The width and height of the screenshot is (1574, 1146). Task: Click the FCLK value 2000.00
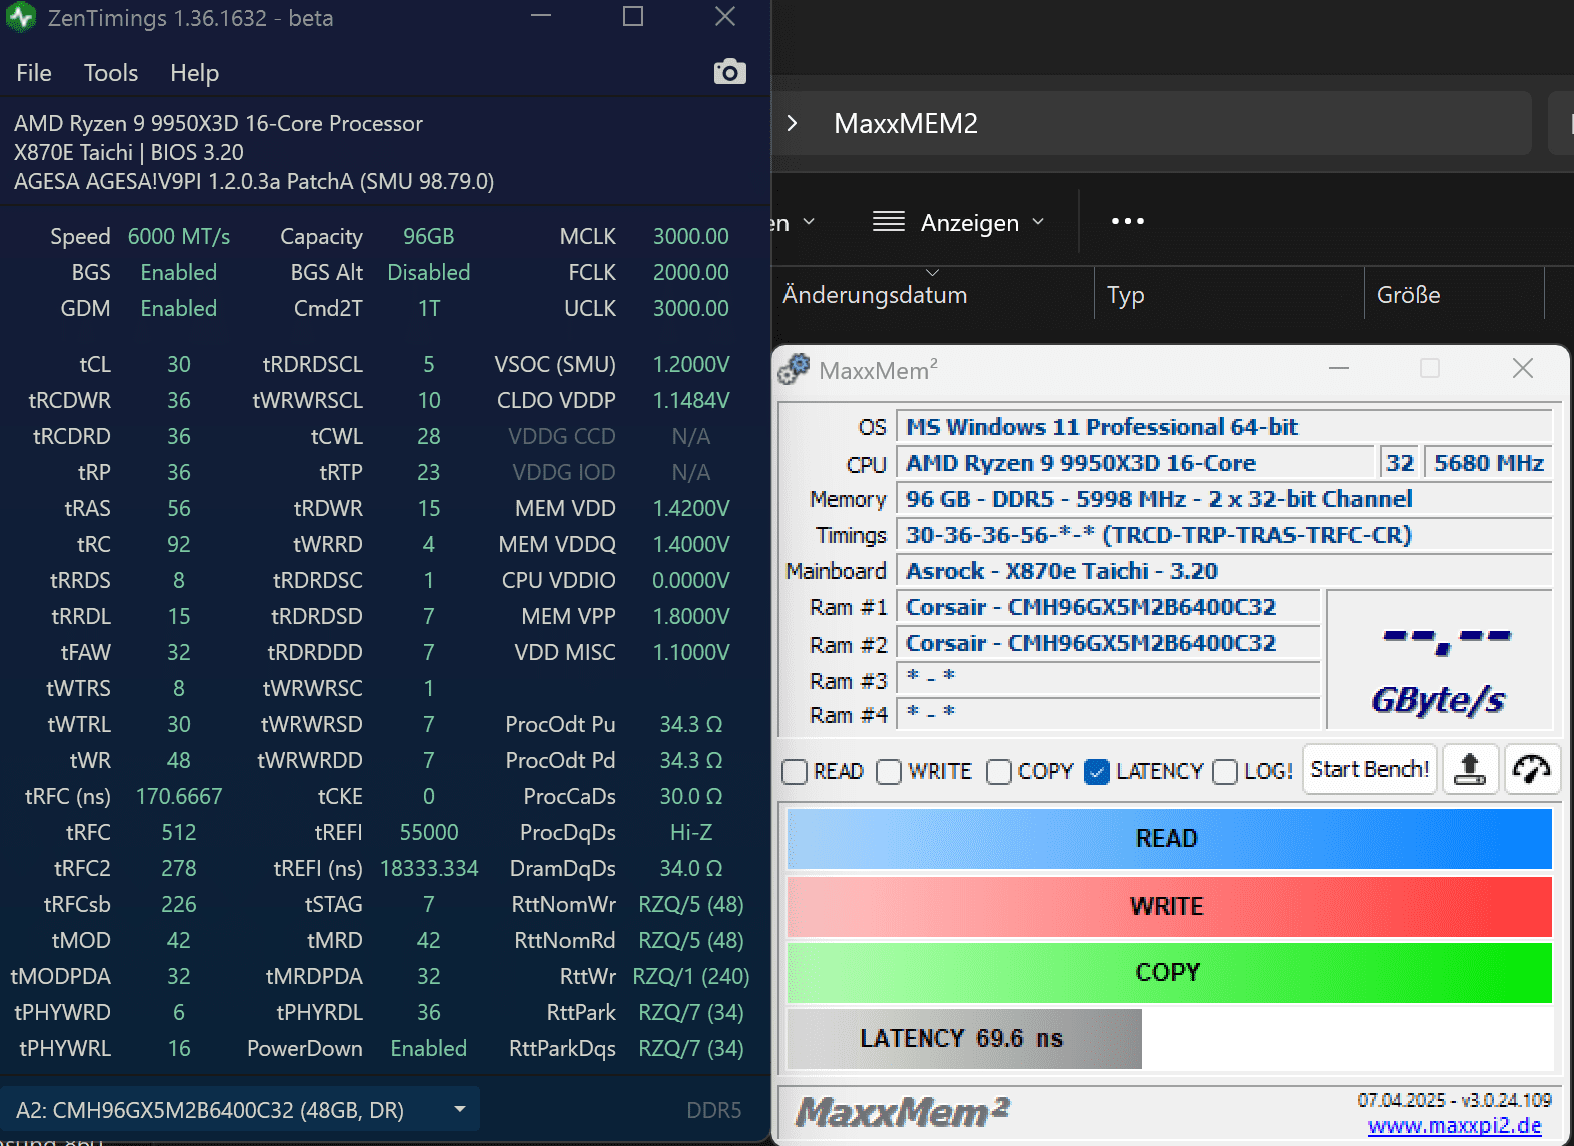tap(691, 272)
